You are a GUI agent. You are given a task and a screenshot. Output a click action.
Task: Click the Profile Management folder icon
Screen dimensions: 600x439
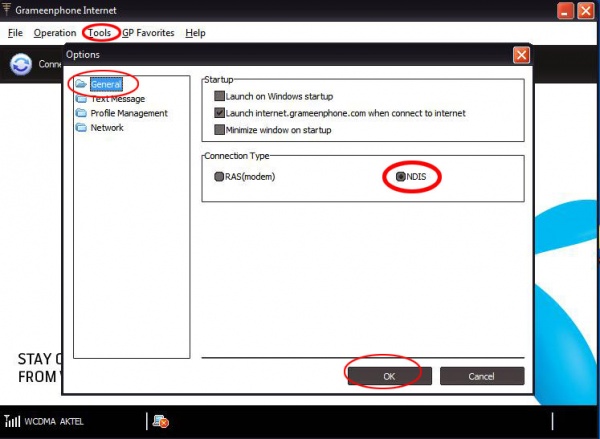[81, 113]
